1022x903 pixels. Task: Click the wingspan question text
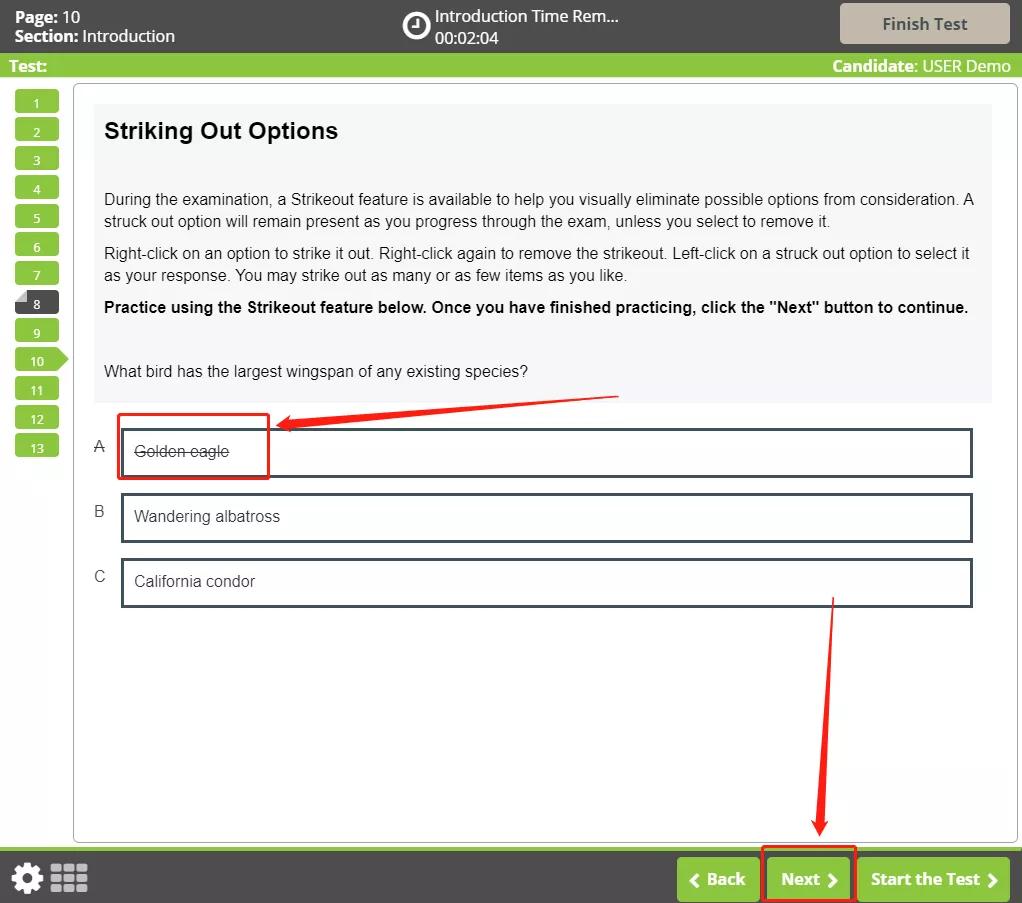point(315,372)
